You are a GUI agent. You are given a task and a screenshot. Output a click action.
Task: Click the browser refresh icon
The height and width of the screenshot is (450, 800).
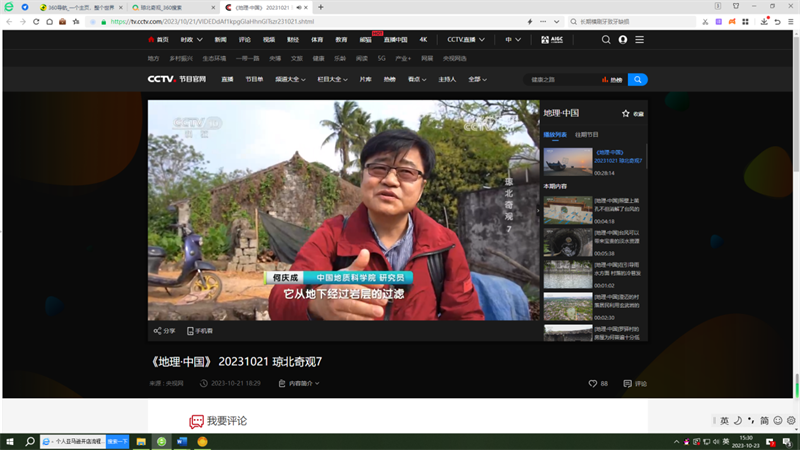point(36,21)
